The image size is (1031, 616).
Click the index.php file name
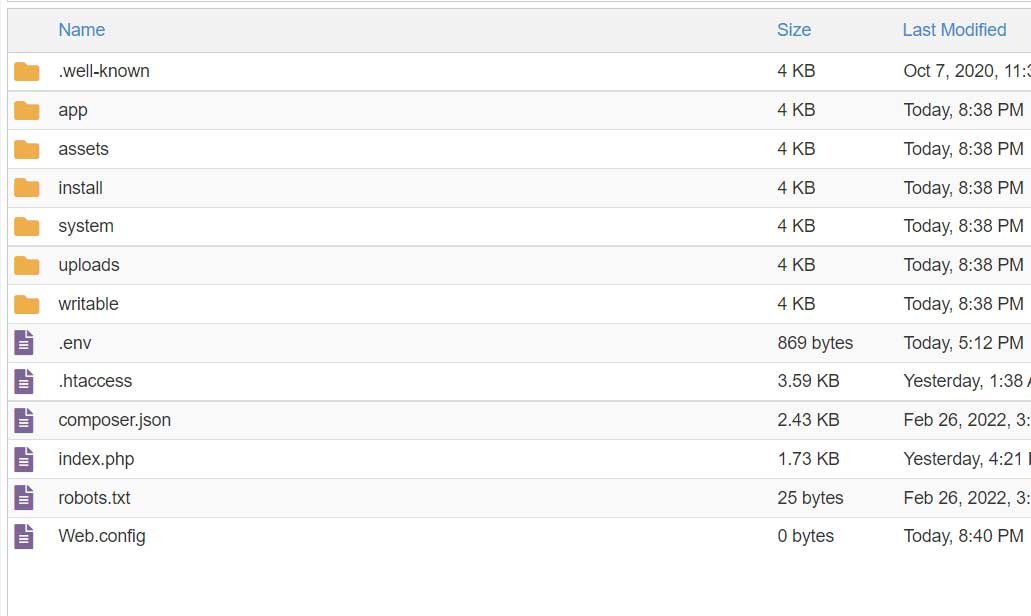point(96,459)
